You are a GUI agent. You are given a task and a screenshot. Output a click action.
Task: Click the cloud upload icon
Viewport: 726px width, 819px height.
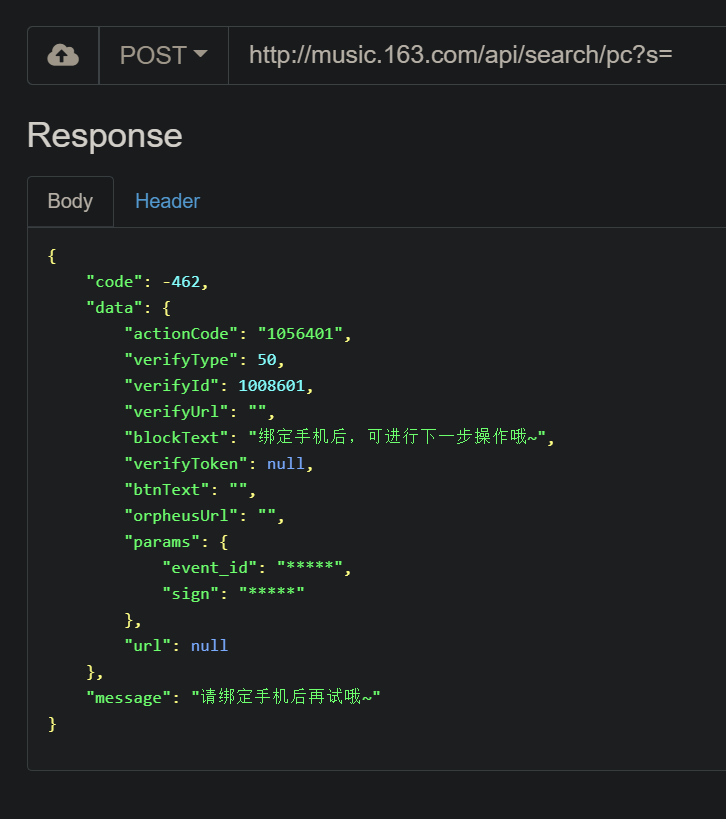(x=62, y=55)
